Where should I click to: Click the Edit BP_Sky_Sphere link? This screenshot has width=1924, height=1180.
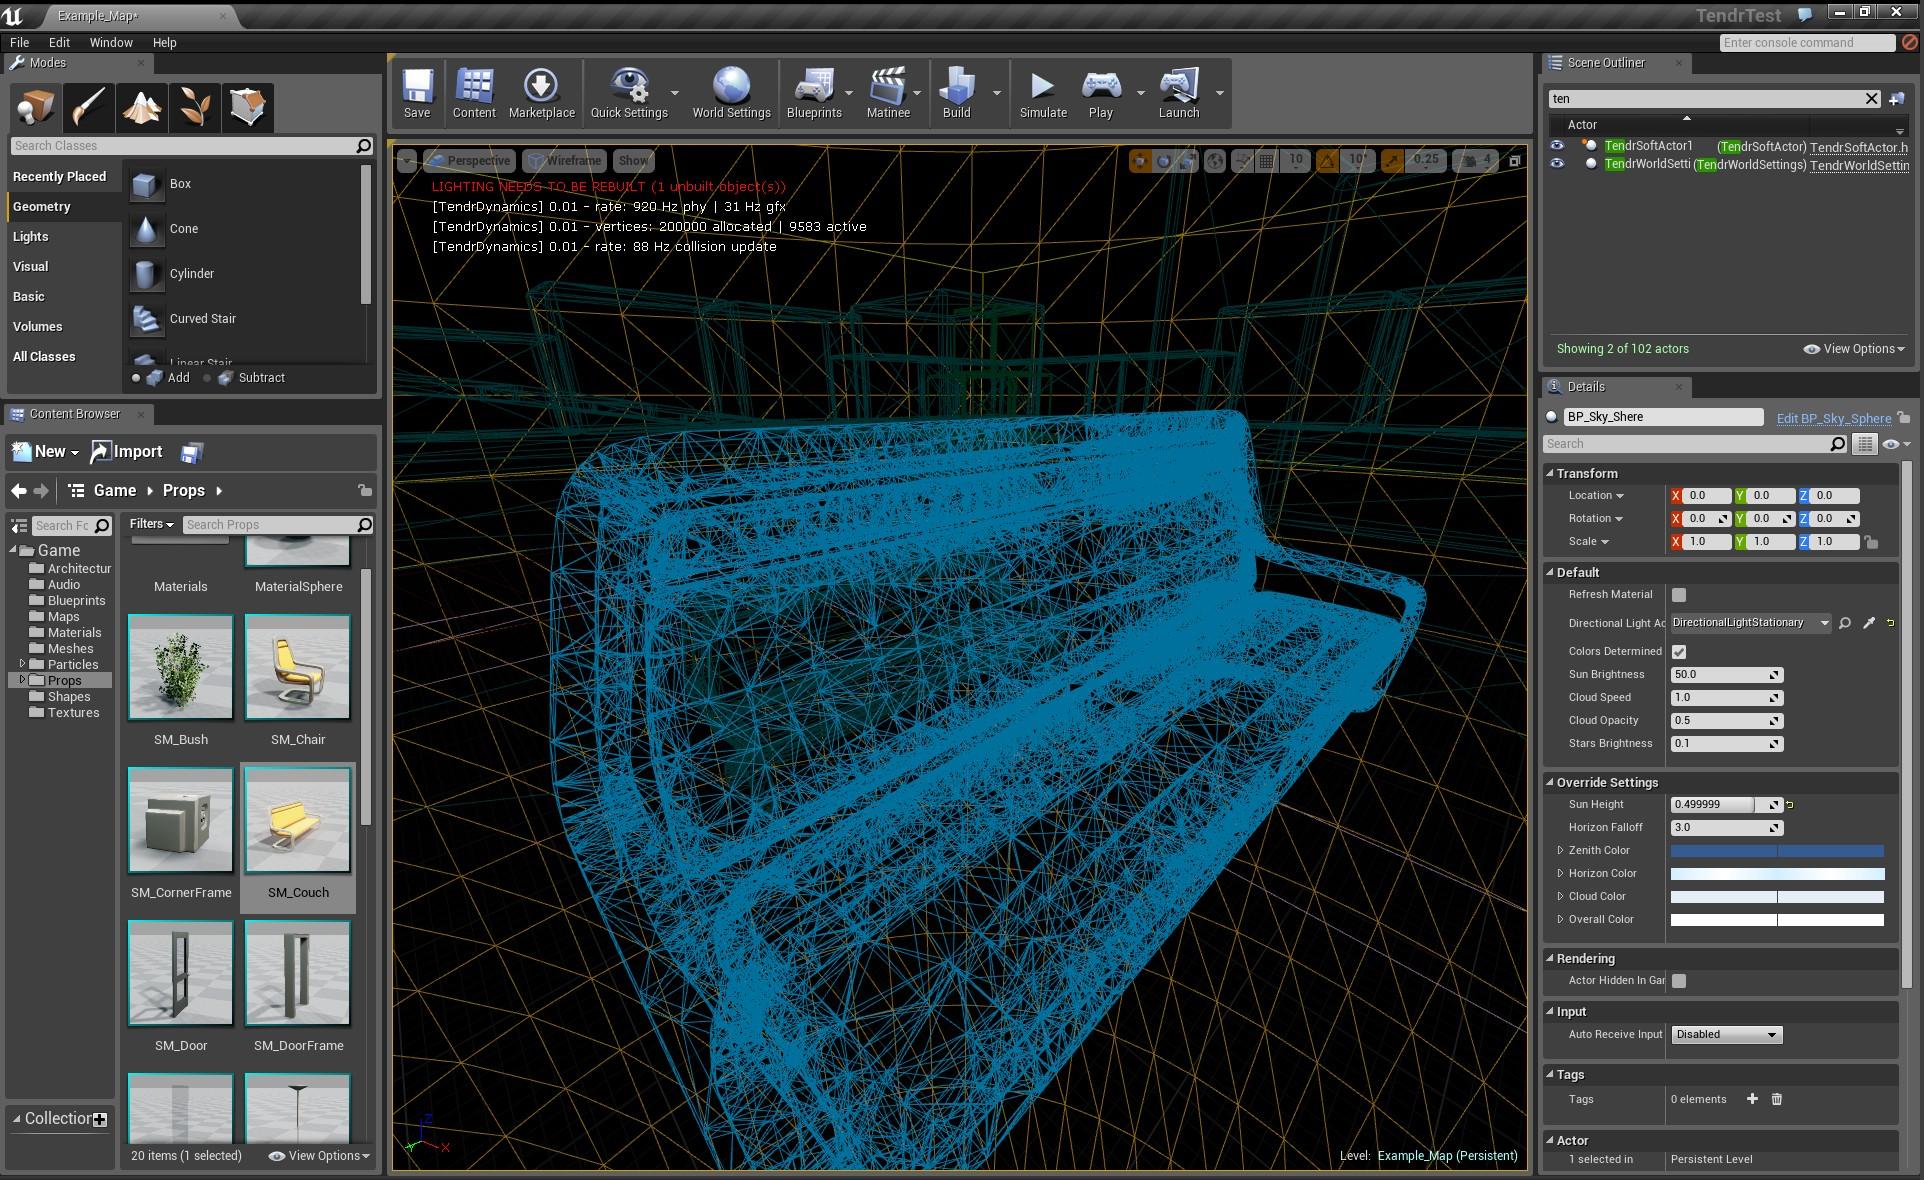(1833, 418)
